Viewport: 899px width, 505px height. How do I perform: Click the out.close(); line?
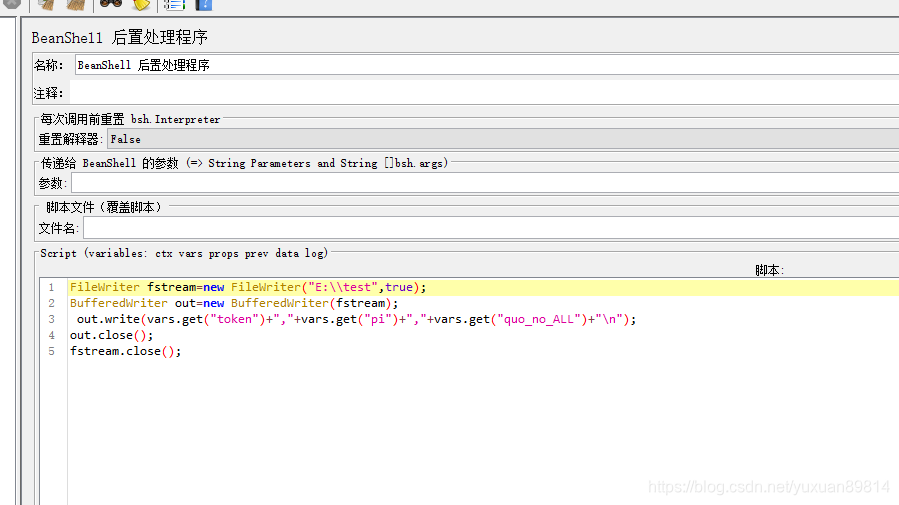(111, 335)
